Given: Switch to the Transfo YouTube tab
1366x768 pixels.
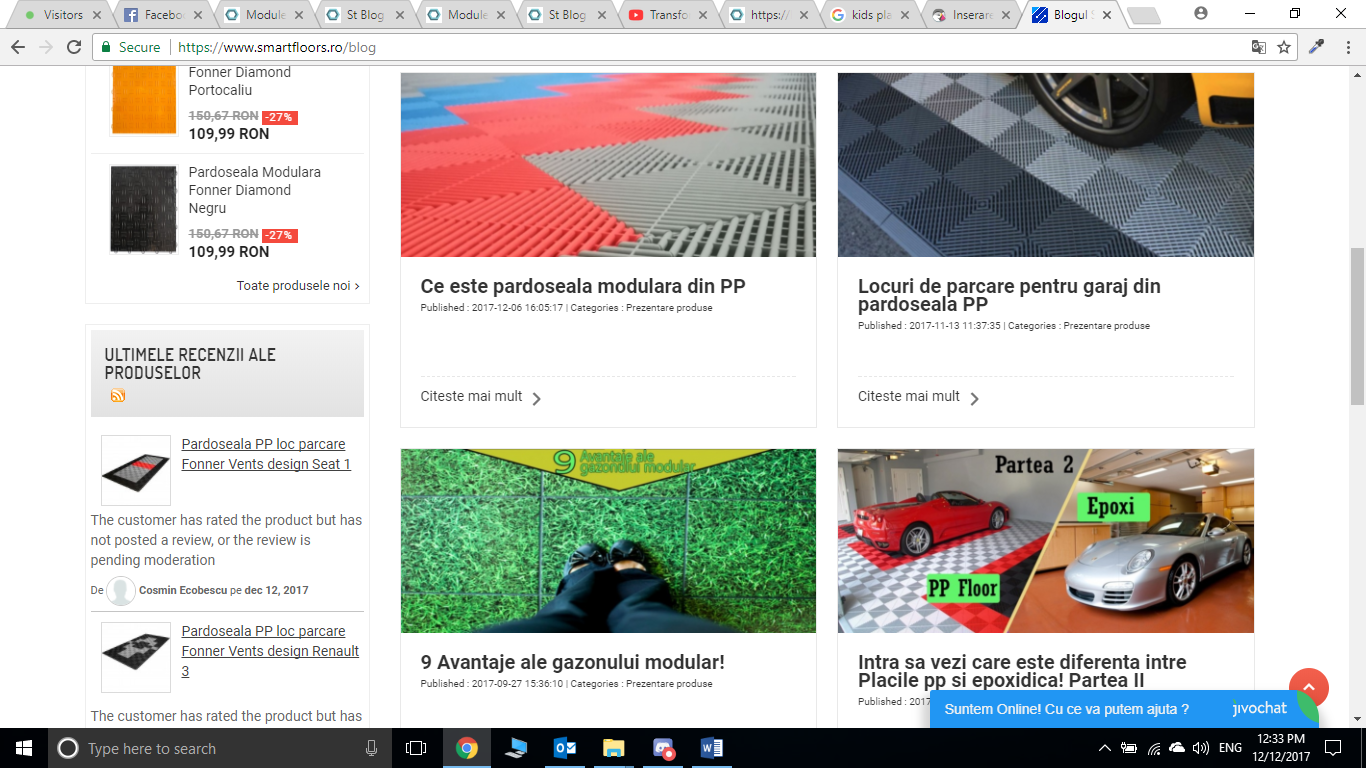Looking at the screenshot, I should pos(667,15).
